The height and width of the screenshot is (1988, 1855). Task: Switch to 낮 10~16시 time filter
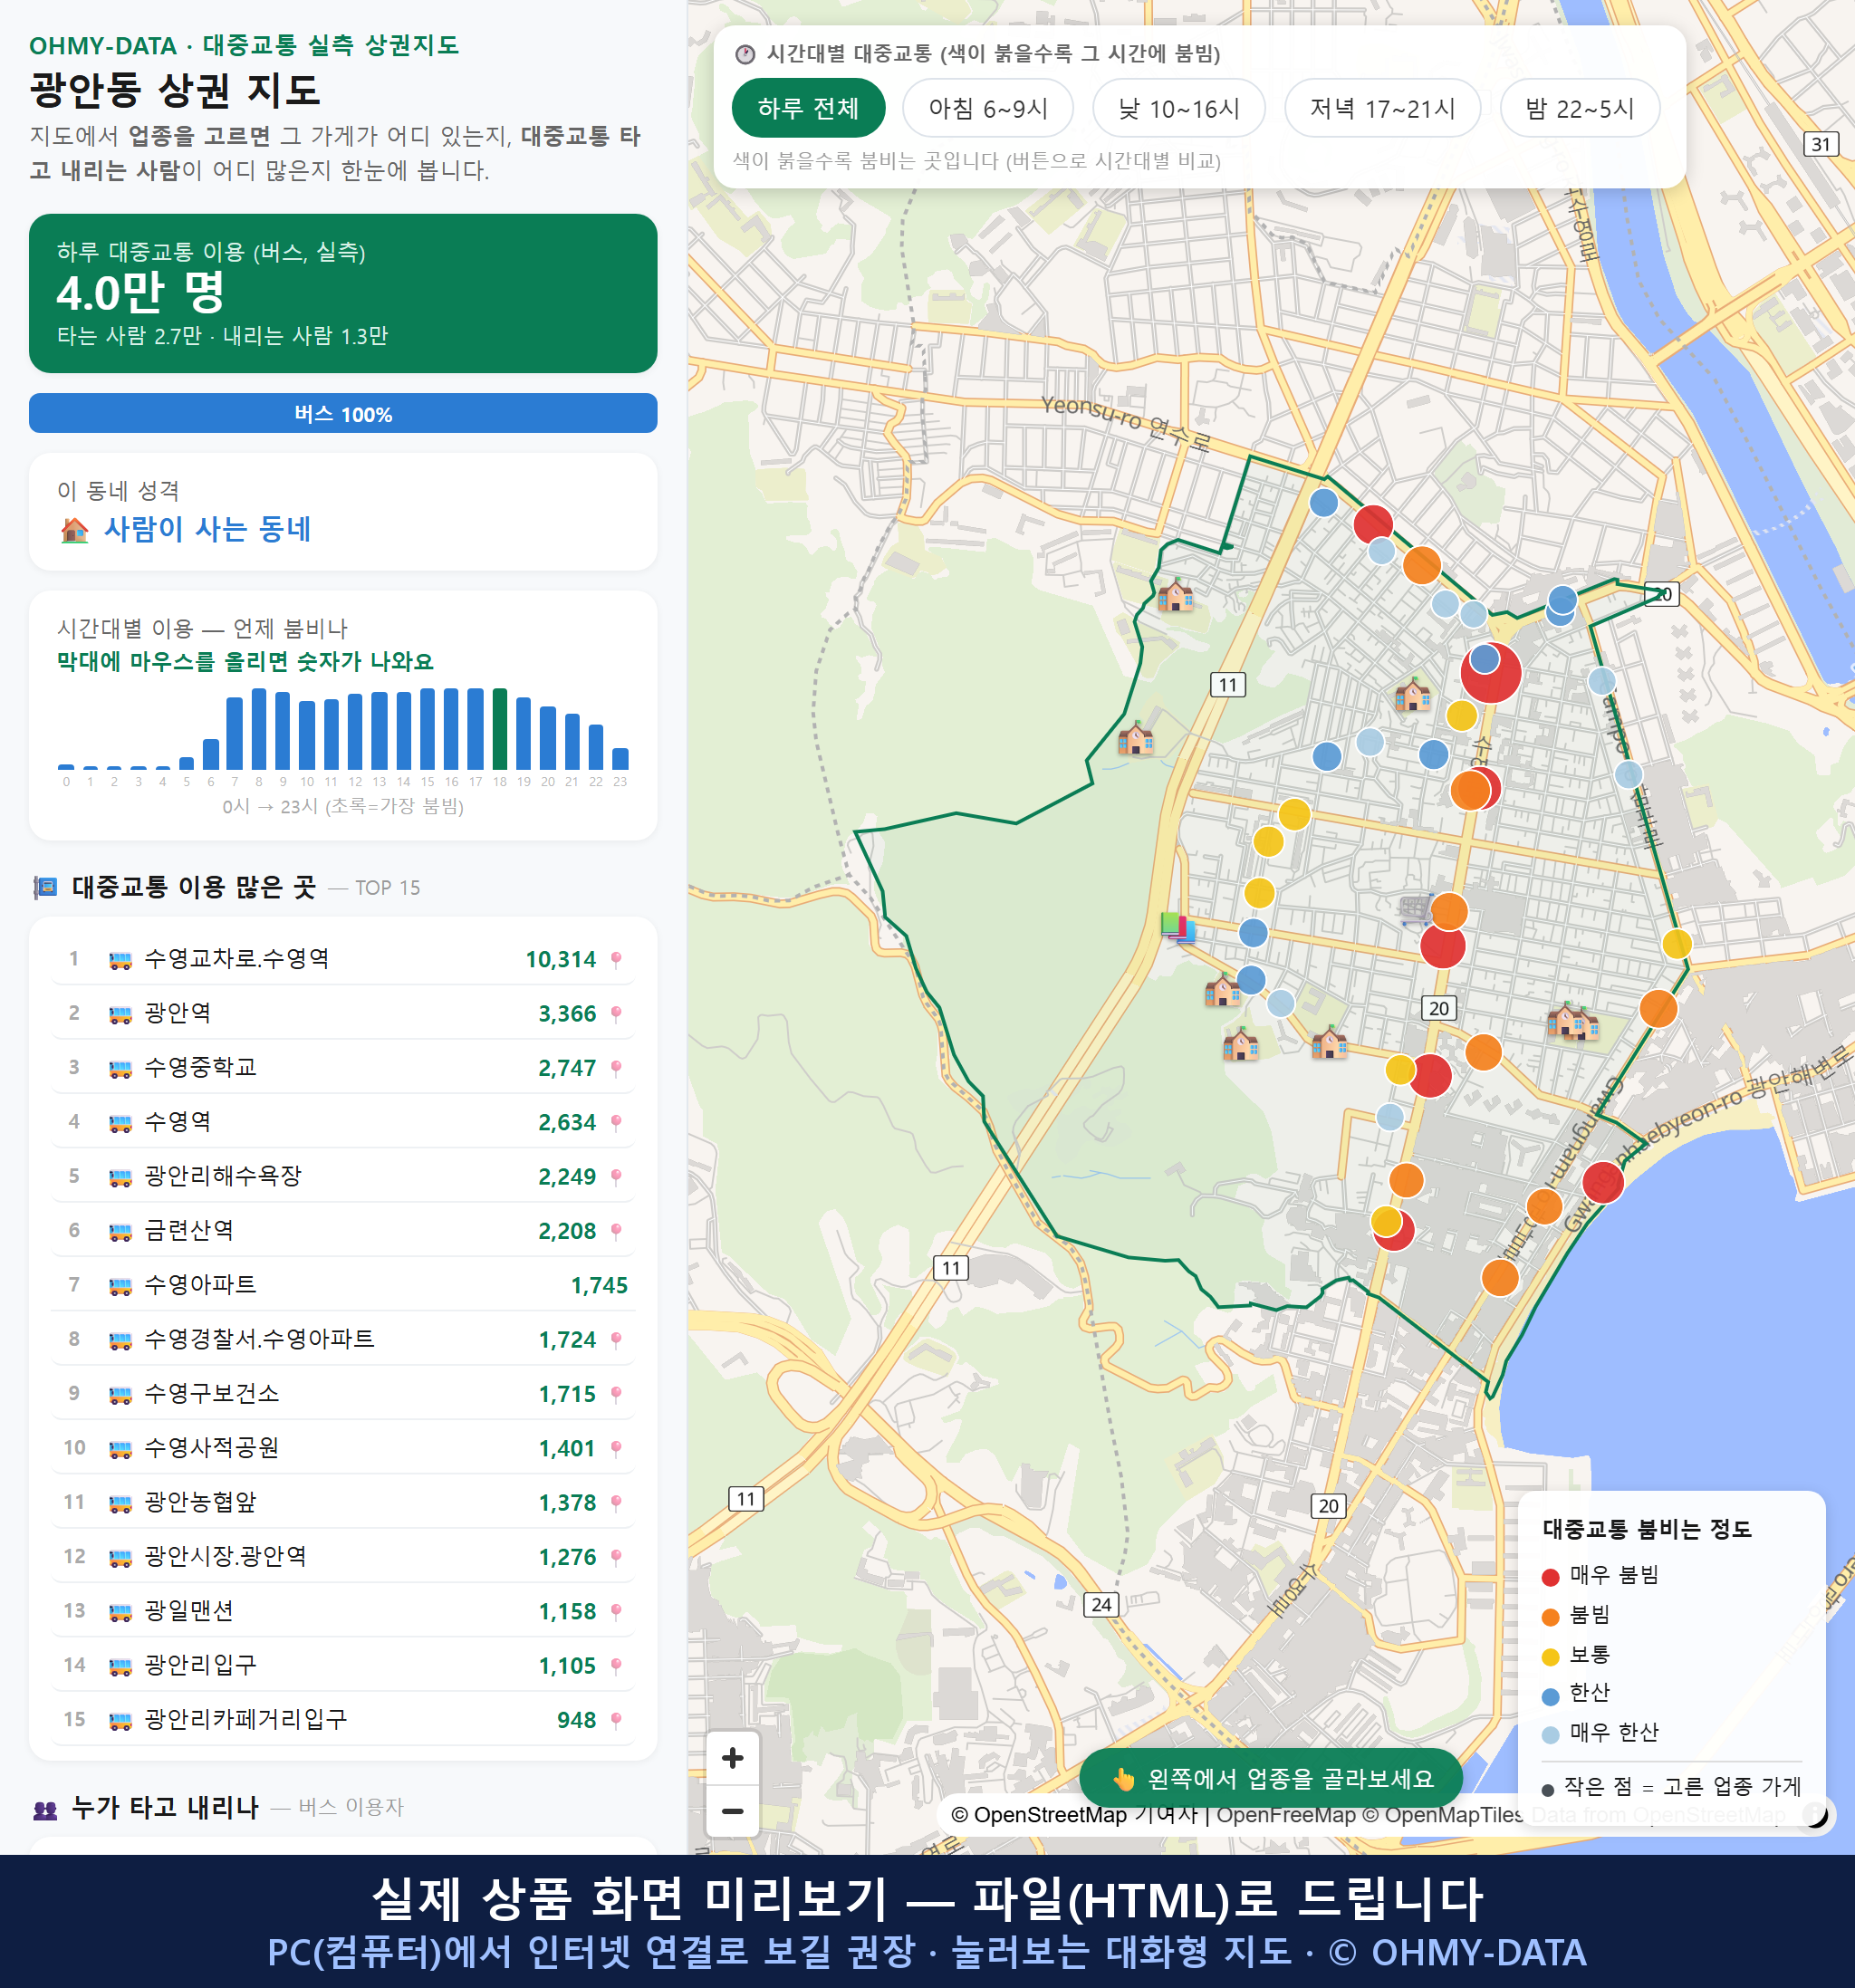(x=1179, y=108)
